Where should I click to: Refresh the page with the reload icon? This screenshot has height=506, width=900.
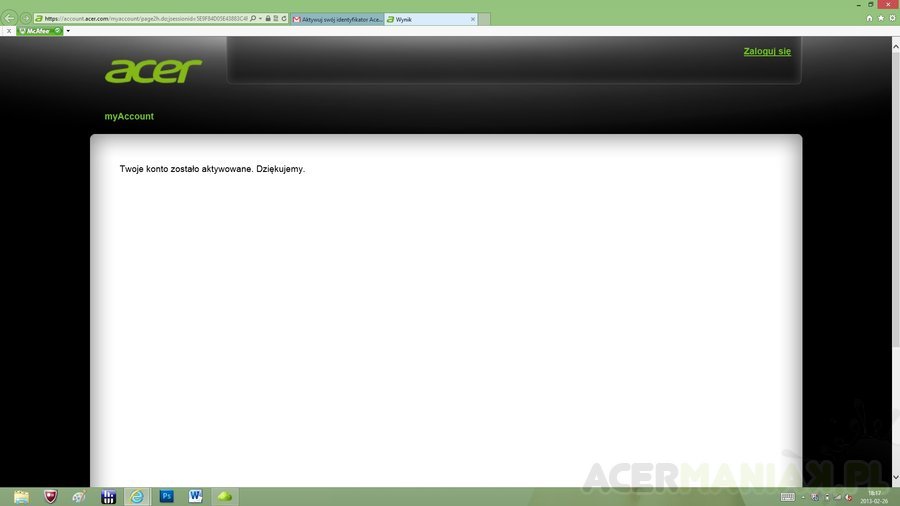[284, 19]
